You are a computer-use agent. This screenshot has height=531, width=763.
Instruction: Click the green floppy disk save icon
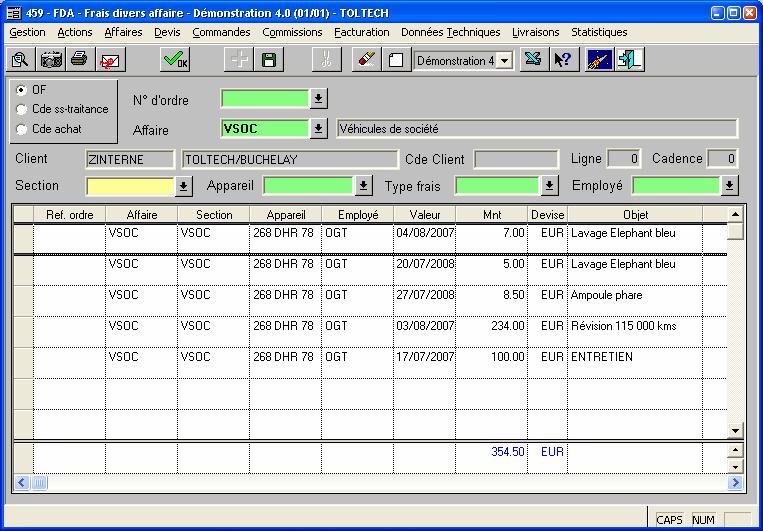pyautogui.click(x=269, y=60)
